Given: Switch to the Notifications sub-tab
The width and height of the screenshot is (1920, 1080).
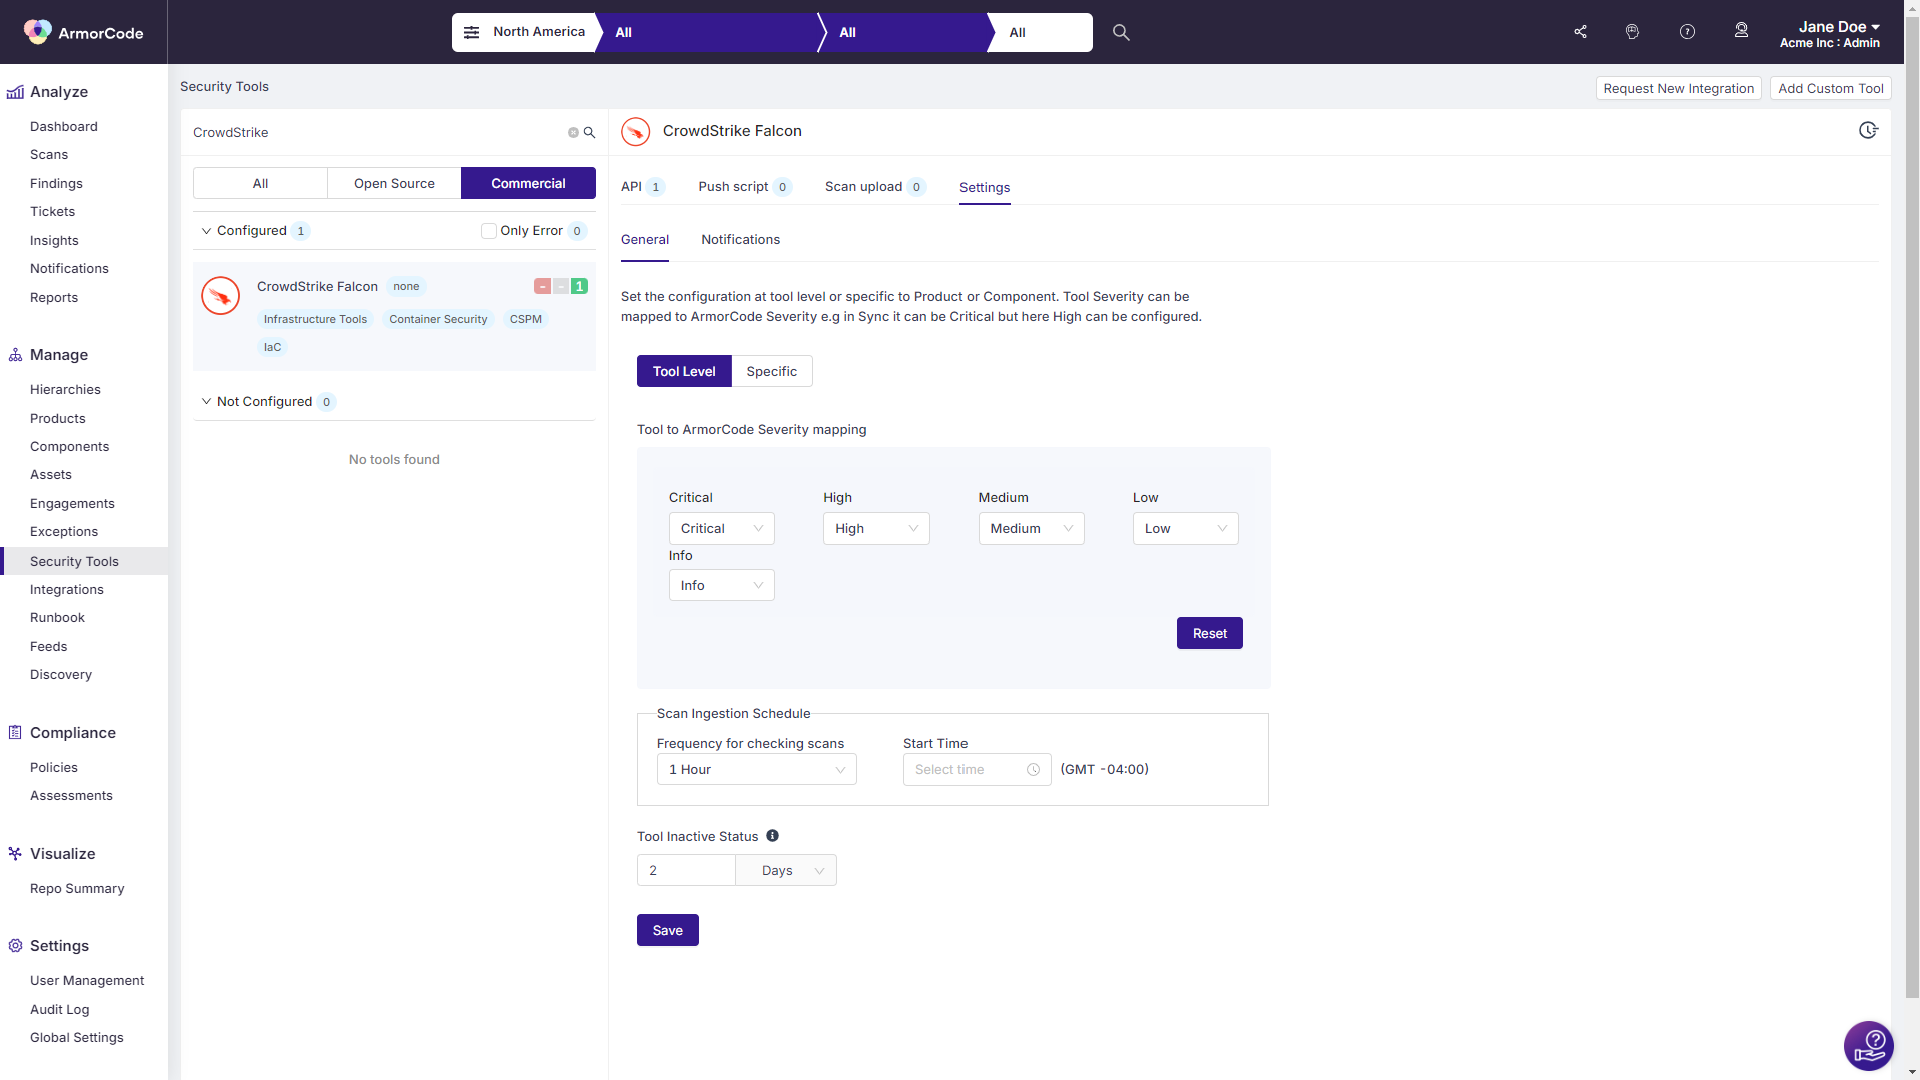Looking at the screenshot, I should click(740, 240).
